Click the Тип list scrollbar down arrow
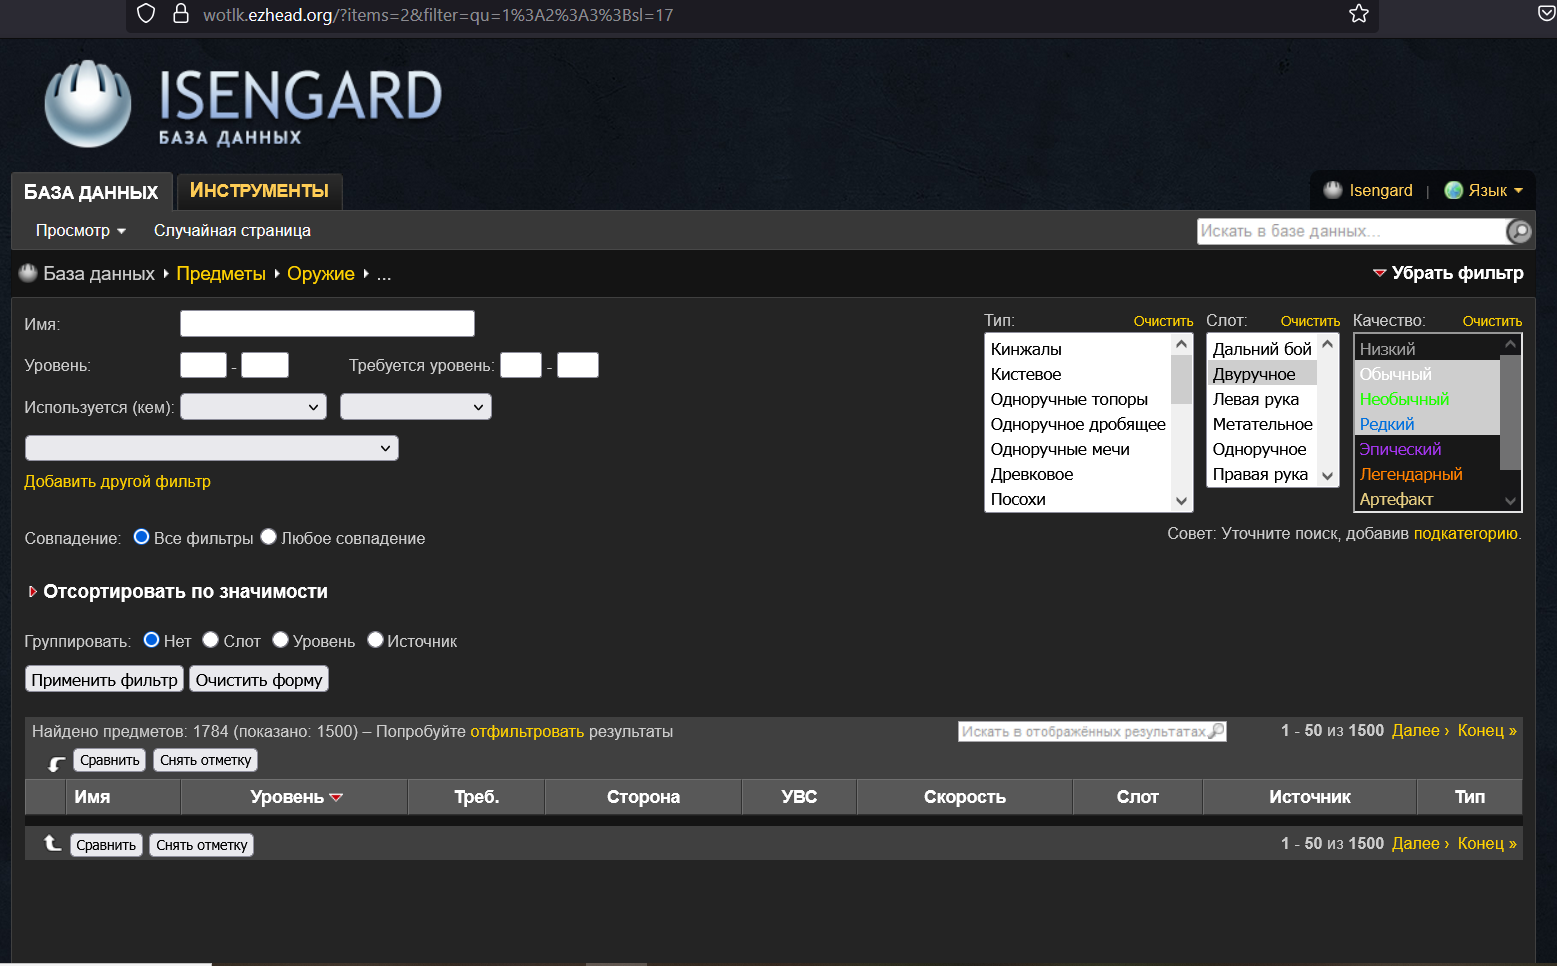The width and height of the screenshot is (1557, 966). click(x=1181, y=501)
